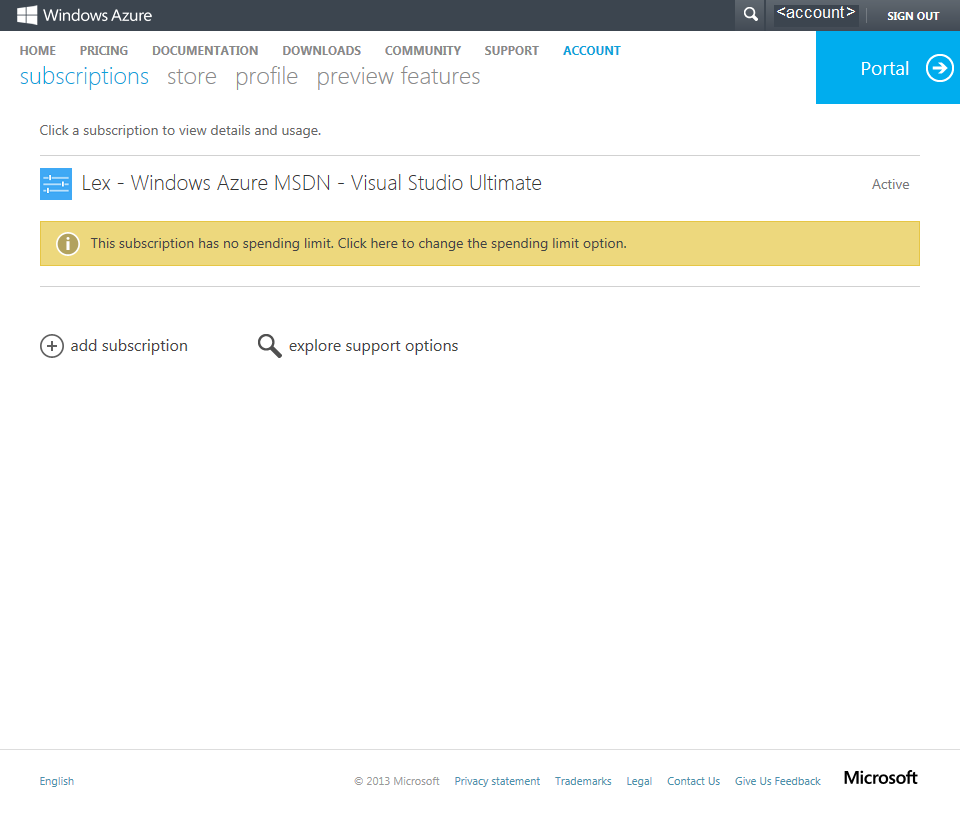Open the SUPPORT menu item
960x818 pixels.
511,50
